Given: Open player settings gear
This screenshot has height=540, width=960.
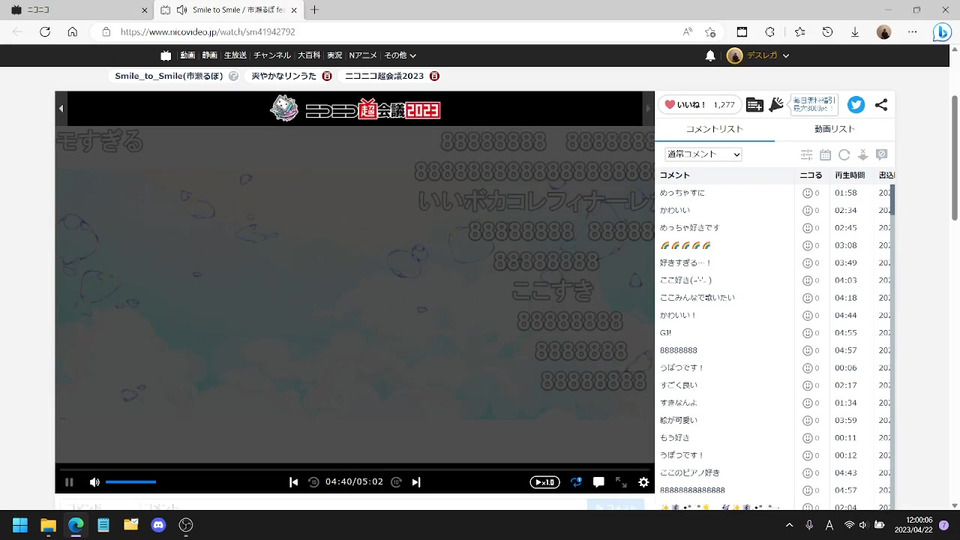Looking at the screenshot, I should [x=643, y=482].
